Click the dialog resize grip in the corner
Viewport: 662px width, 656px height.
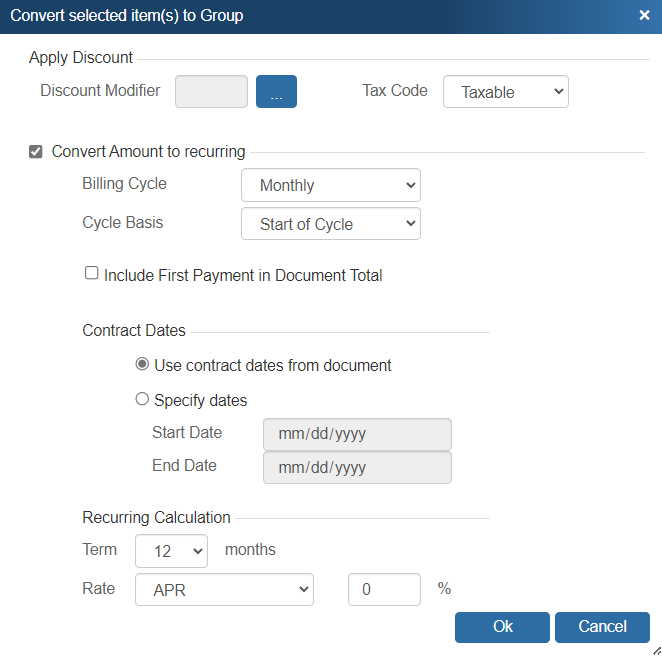[x=655, y=649]
